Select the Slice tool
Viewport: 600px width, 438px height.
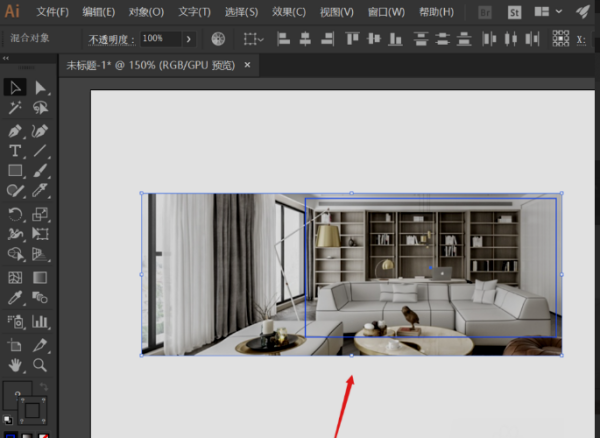pos(40,345)
